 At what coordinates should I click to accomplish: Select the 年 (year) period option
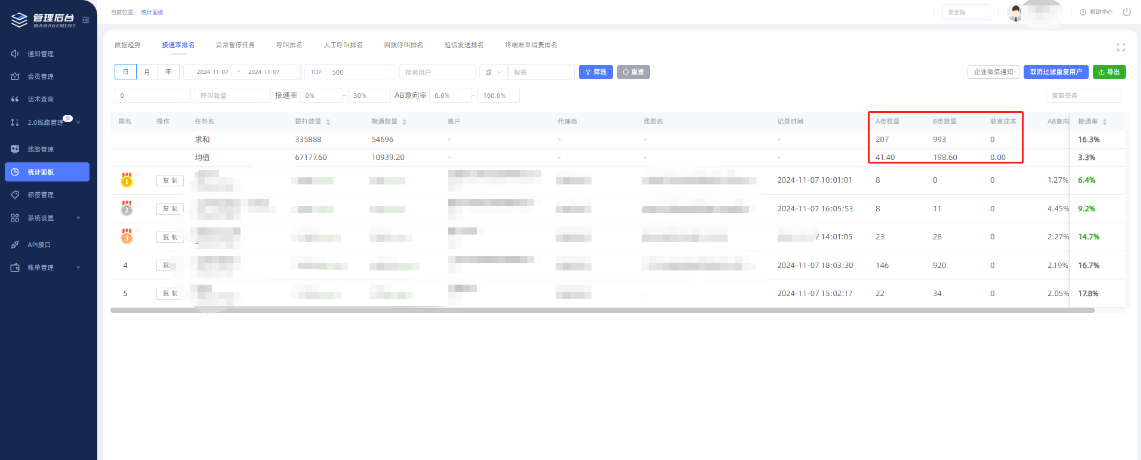tap(168, 72)
